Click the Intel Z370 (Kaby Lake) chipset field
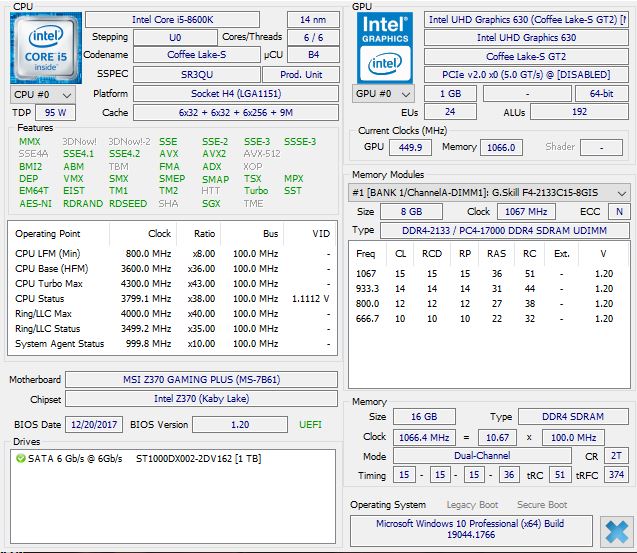The image size is (637, 553). pos(202,399)
